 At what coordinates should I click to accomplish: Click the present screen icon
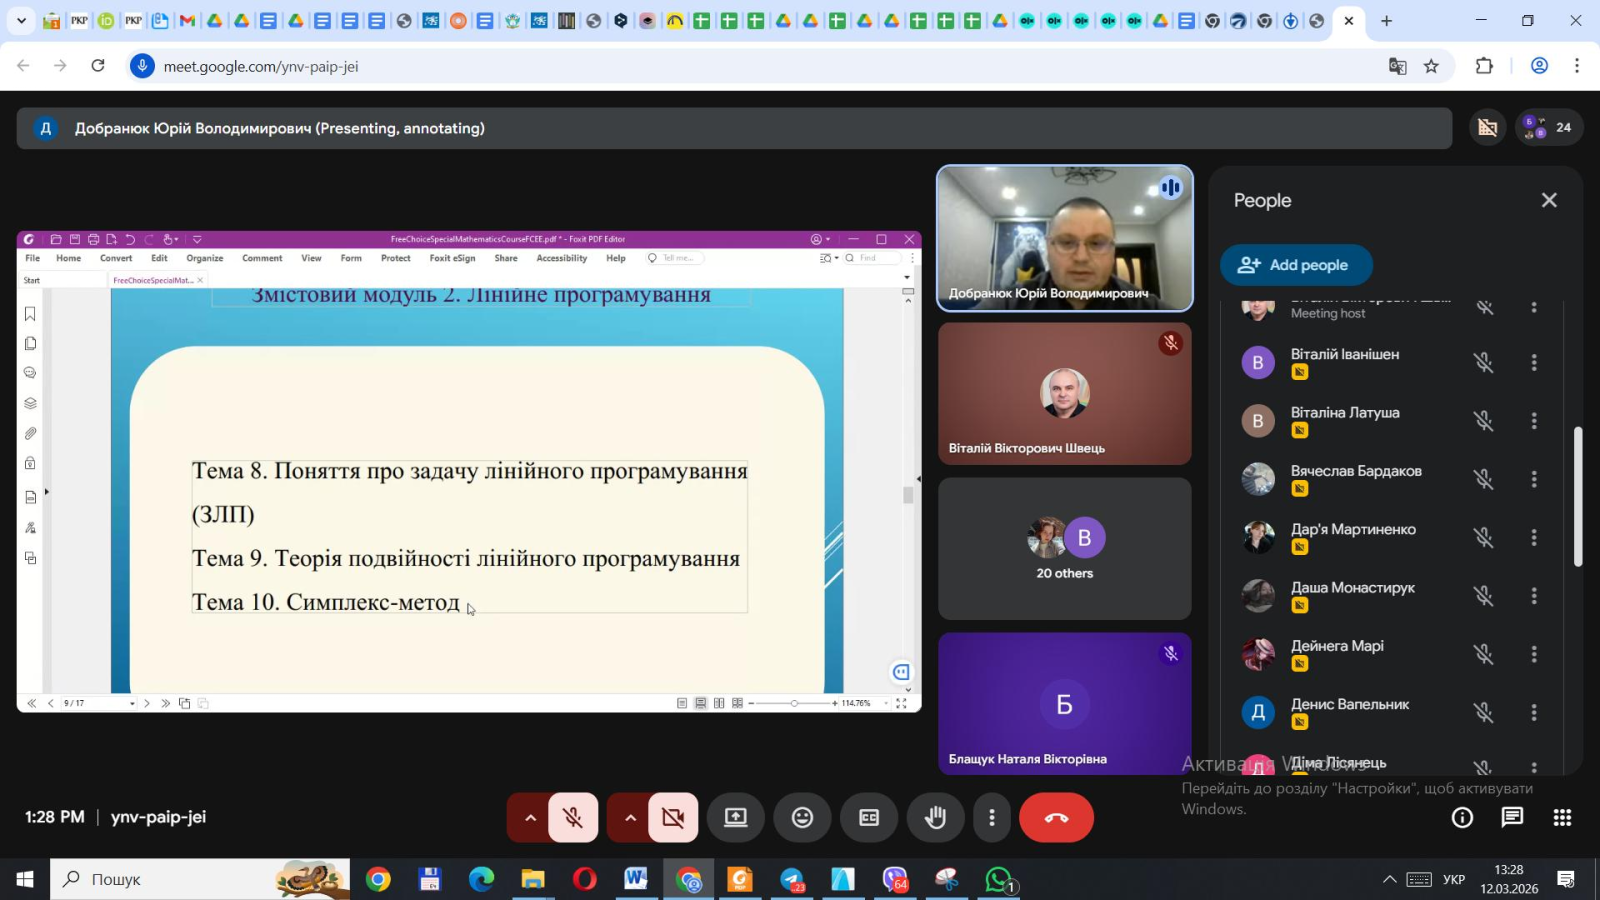pos(736,818)
